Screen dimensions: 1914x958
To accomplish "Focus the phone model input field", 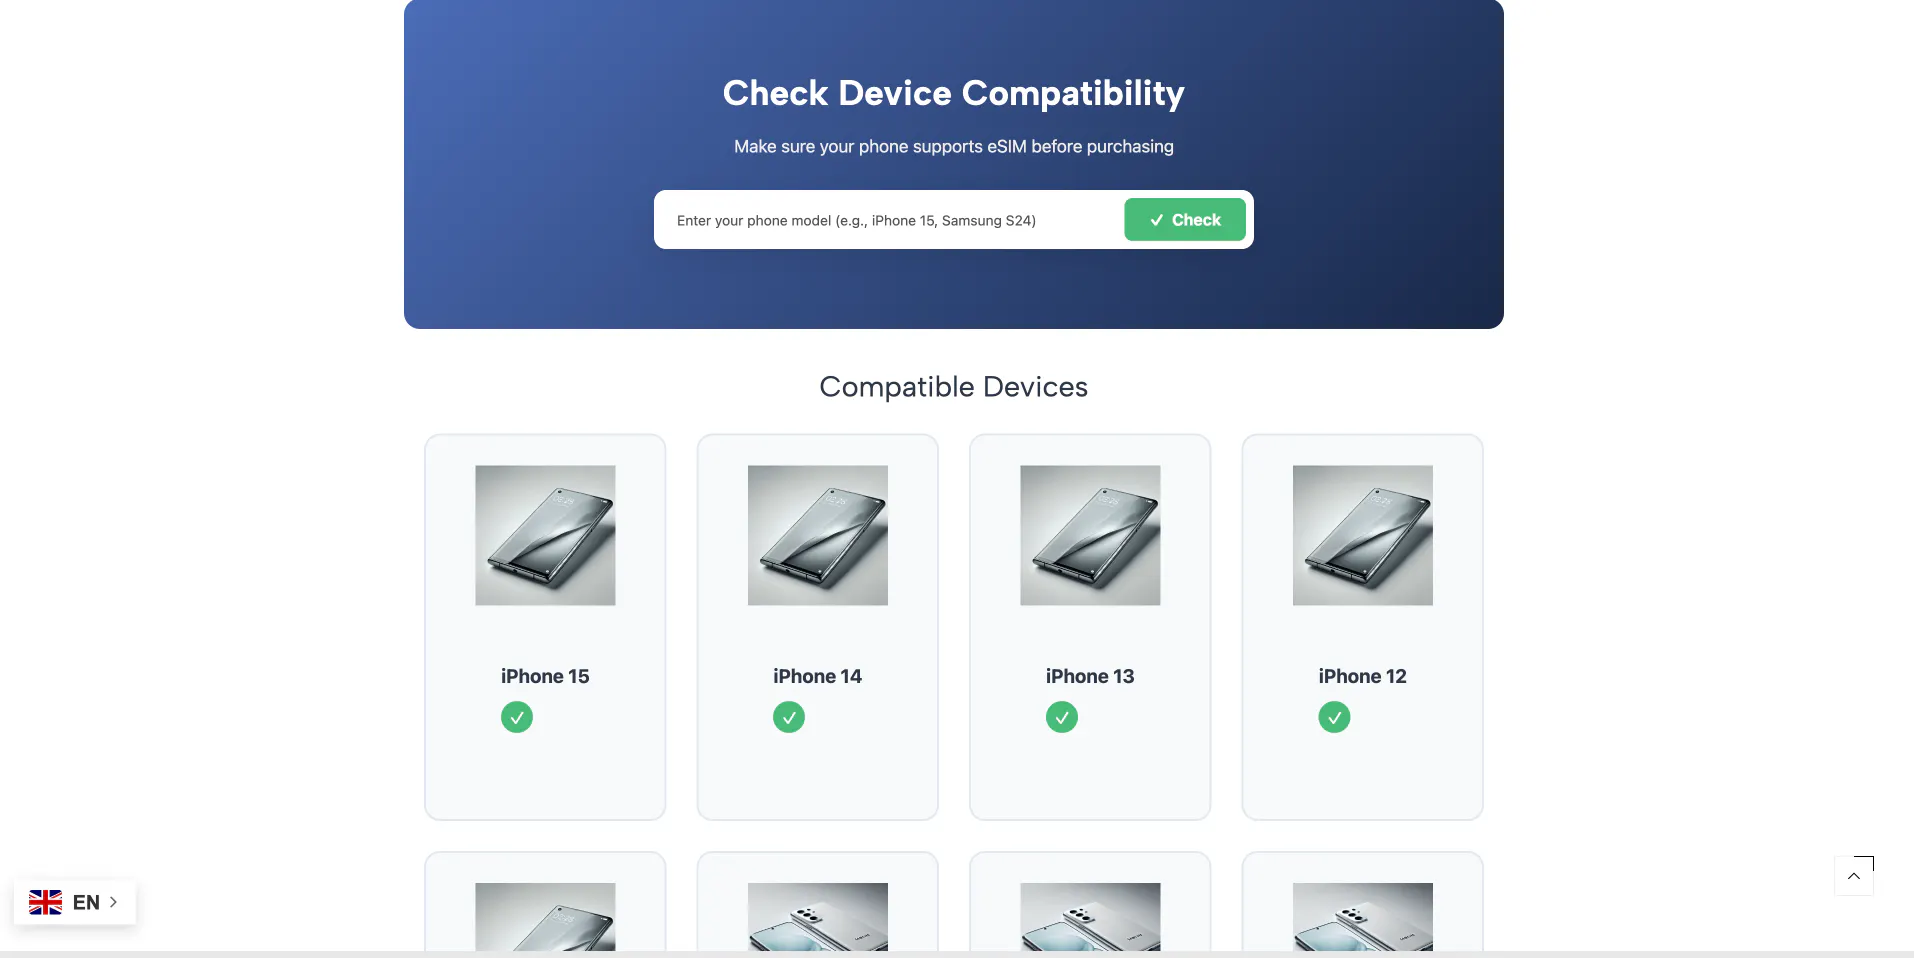I will tap(890, 220).
